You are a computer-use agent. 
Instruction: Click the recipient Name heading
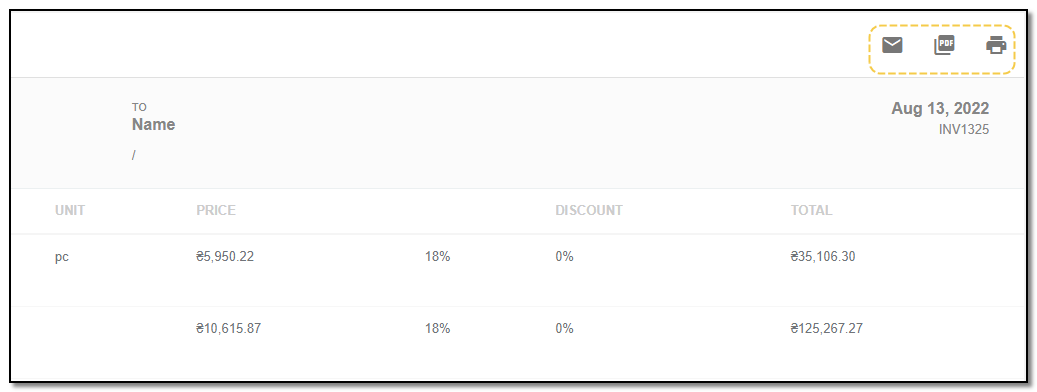click(x=153, y=124)
